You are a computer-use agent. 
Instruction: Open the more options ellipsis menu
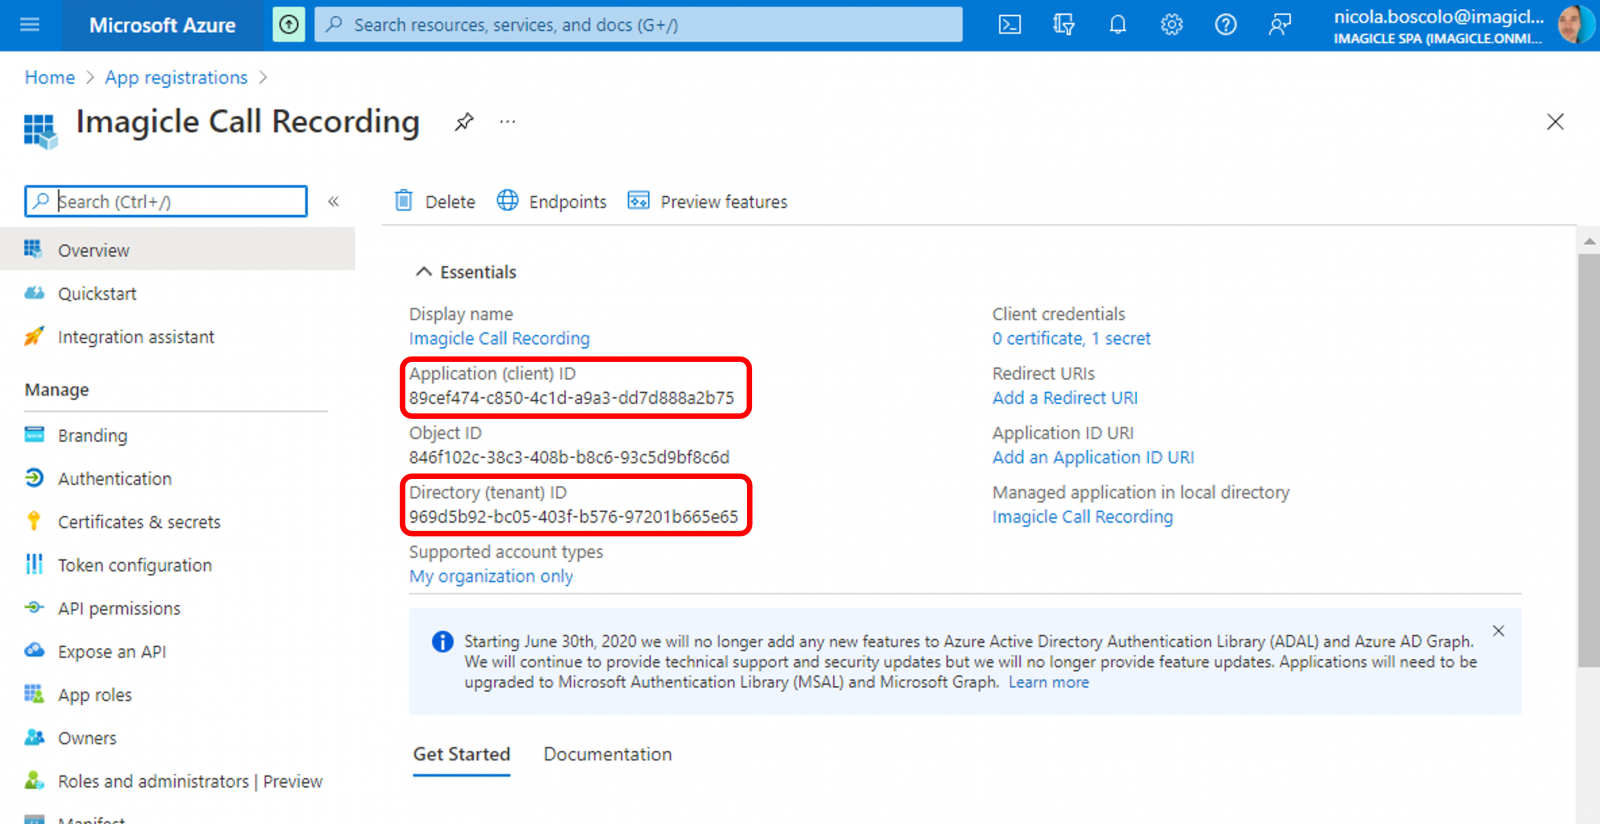pos(508,122)
